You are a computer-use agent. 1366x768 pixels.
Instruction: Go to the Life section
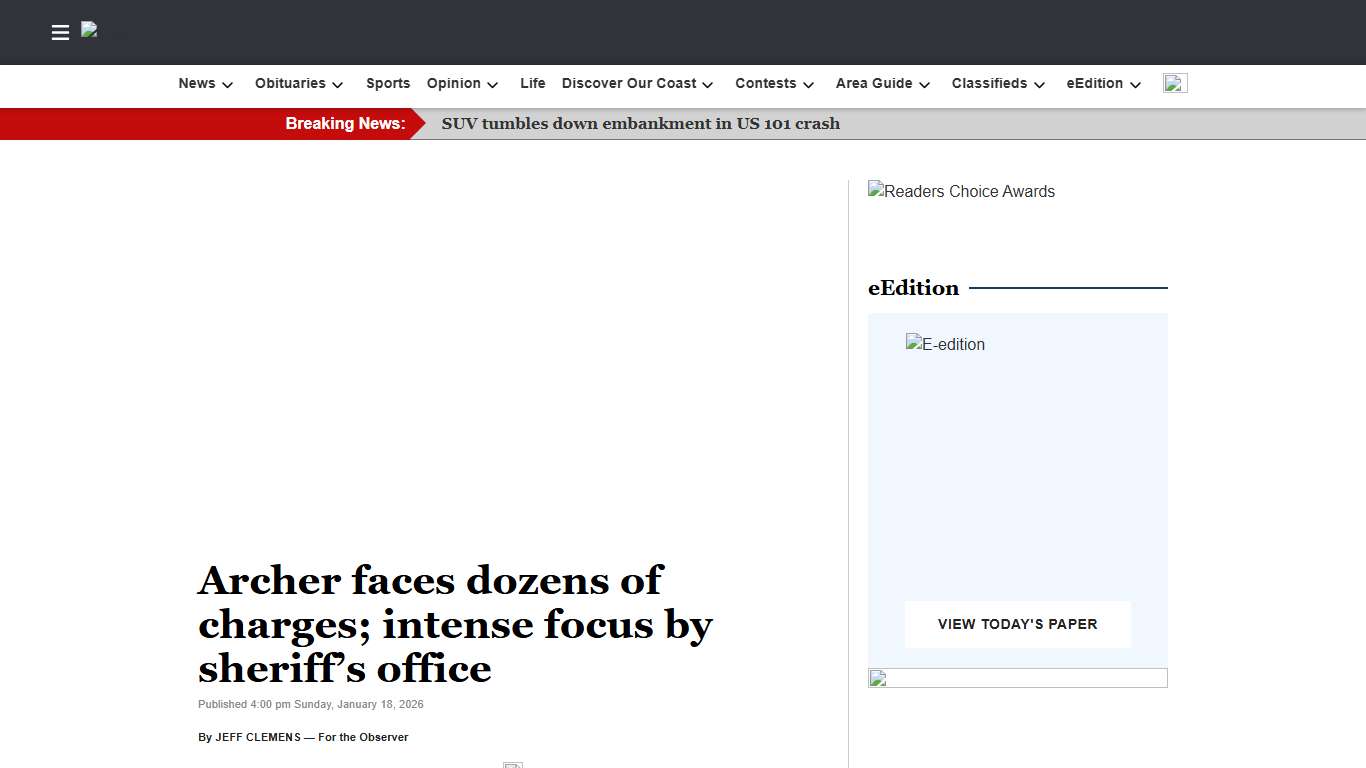pos(532,84)
